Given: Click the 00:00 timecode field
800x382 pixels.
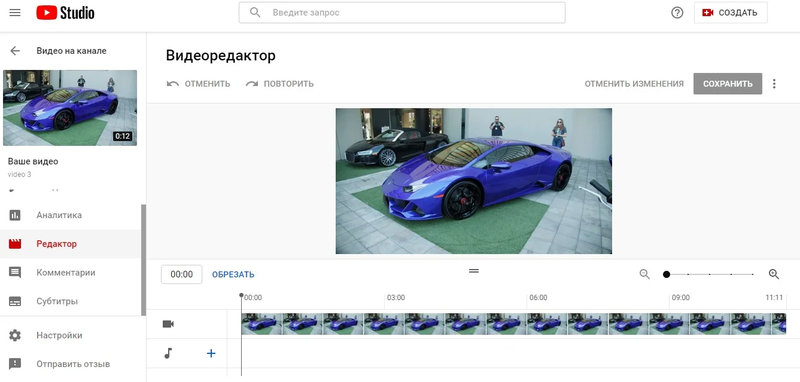Looking at the screenshot, I should (182, 274).
